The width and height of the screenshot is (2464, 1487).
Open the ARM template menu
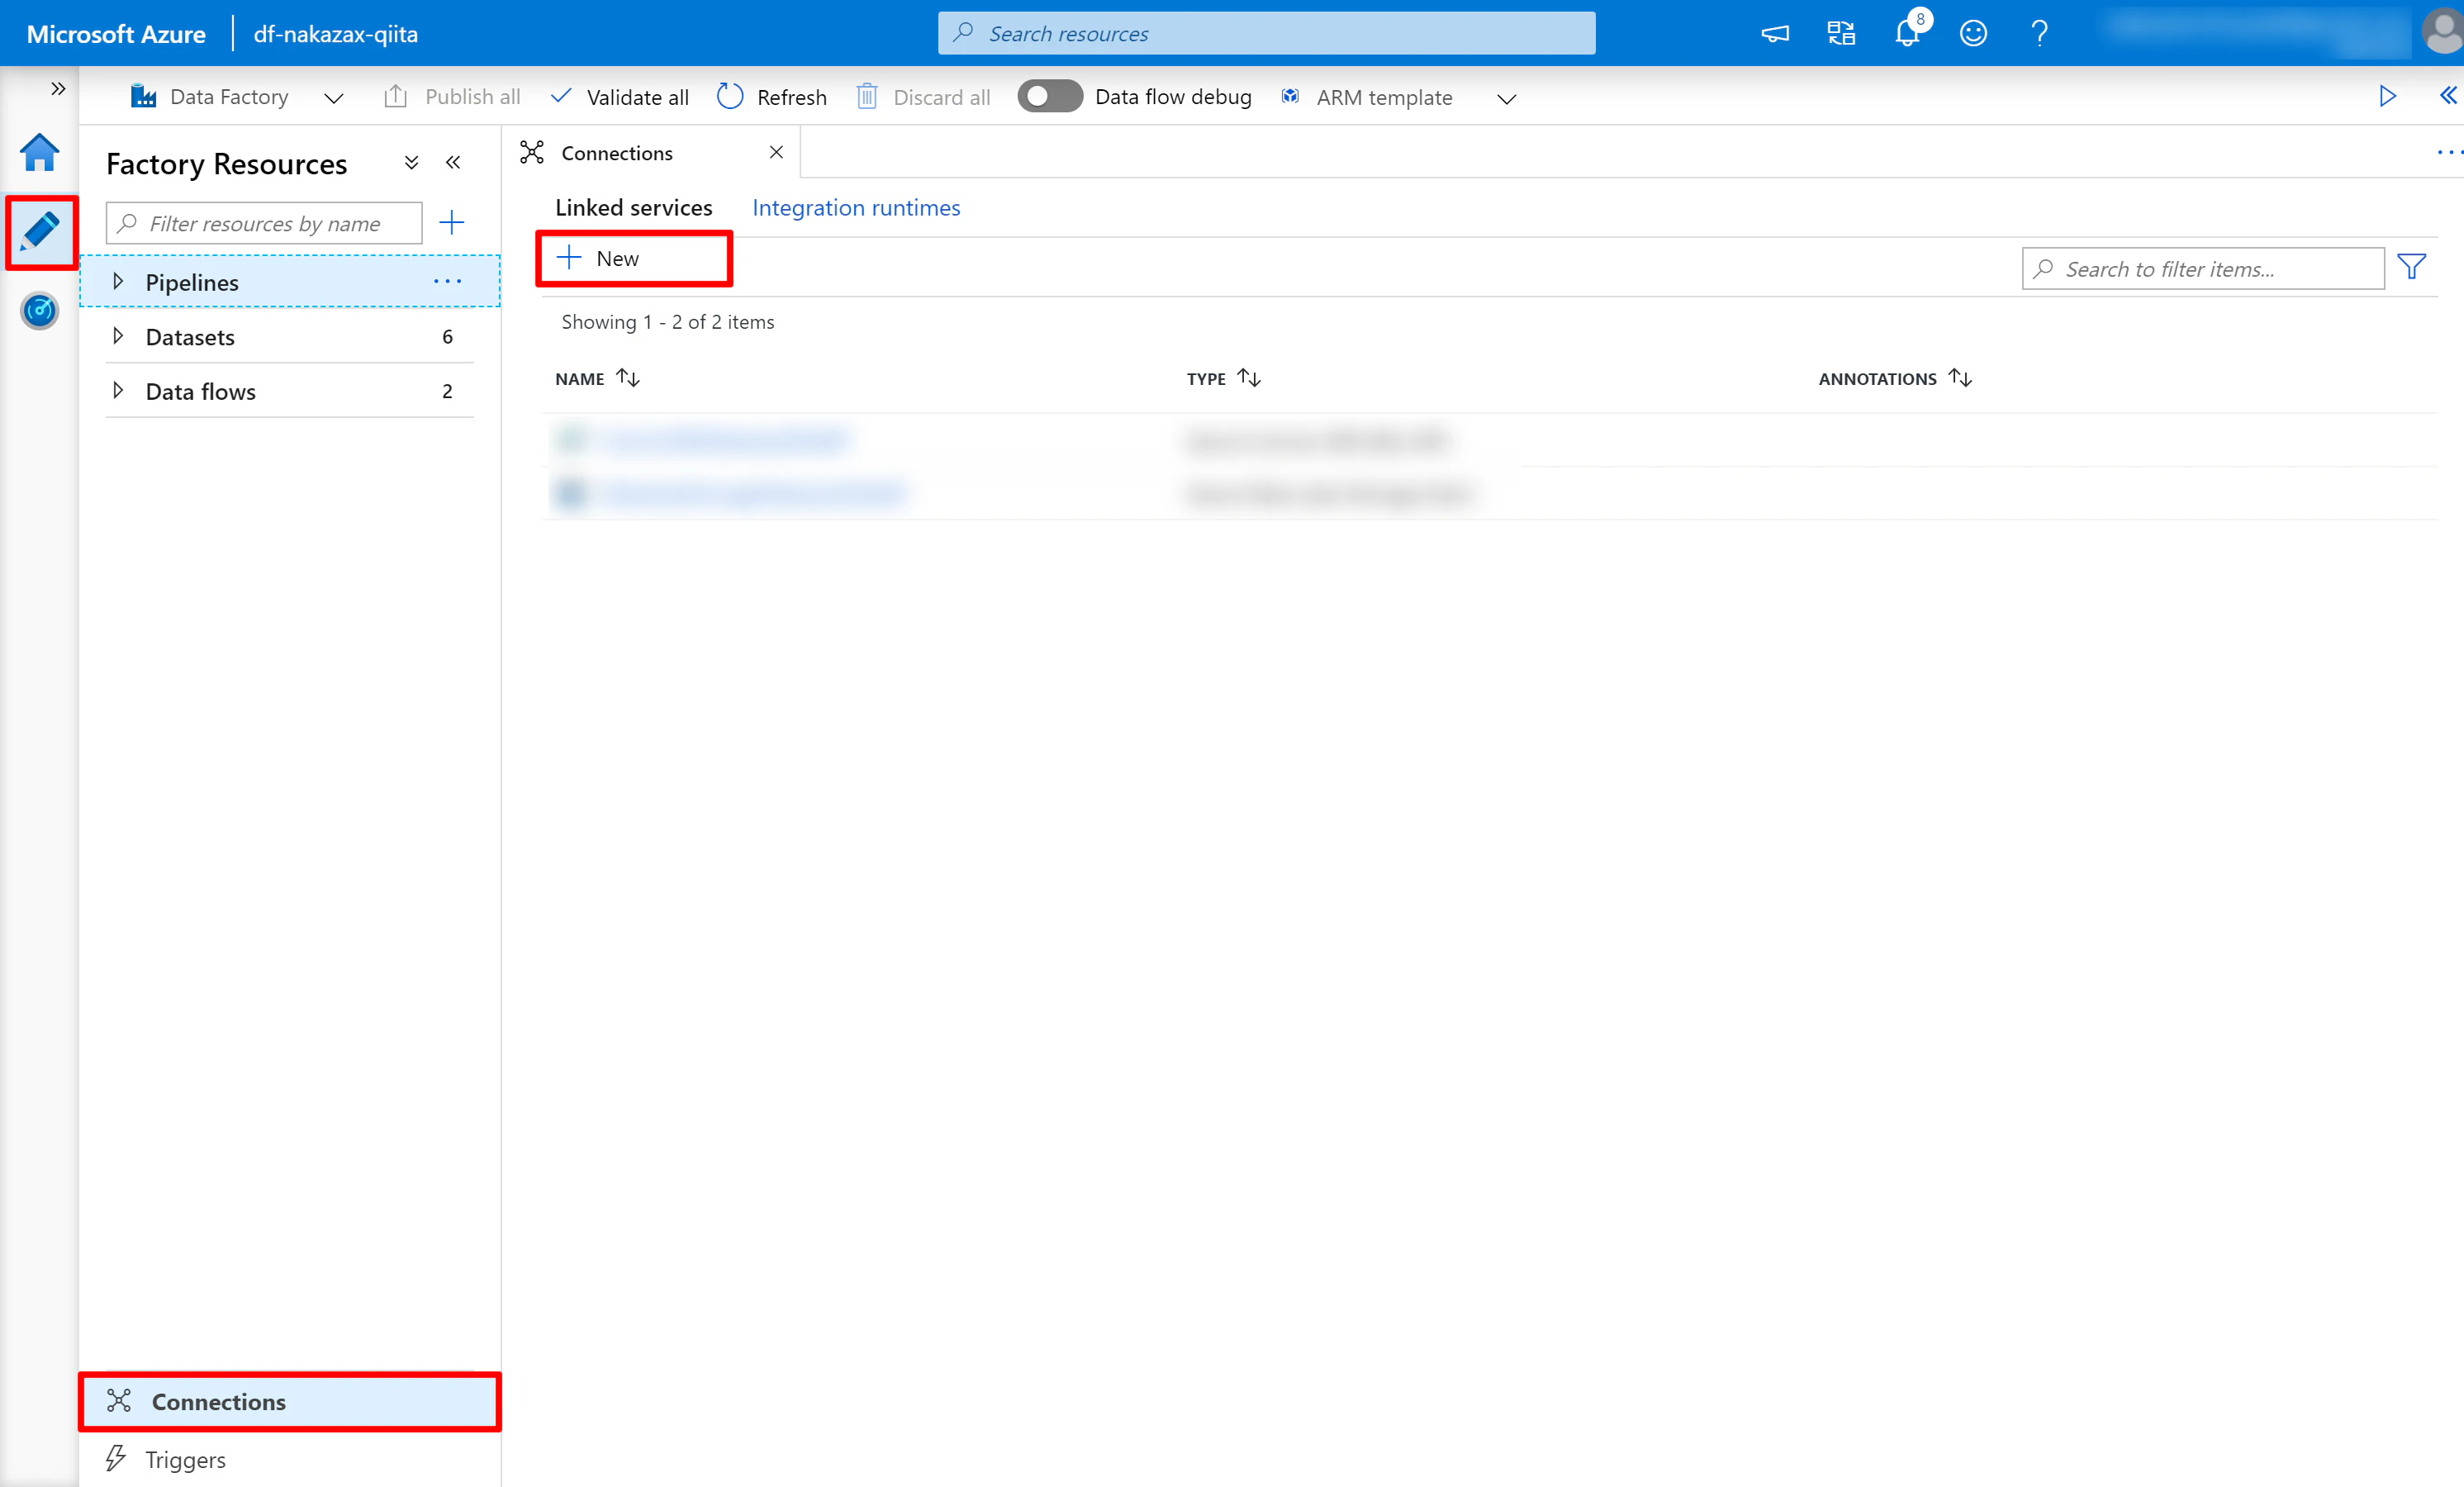1398,97
